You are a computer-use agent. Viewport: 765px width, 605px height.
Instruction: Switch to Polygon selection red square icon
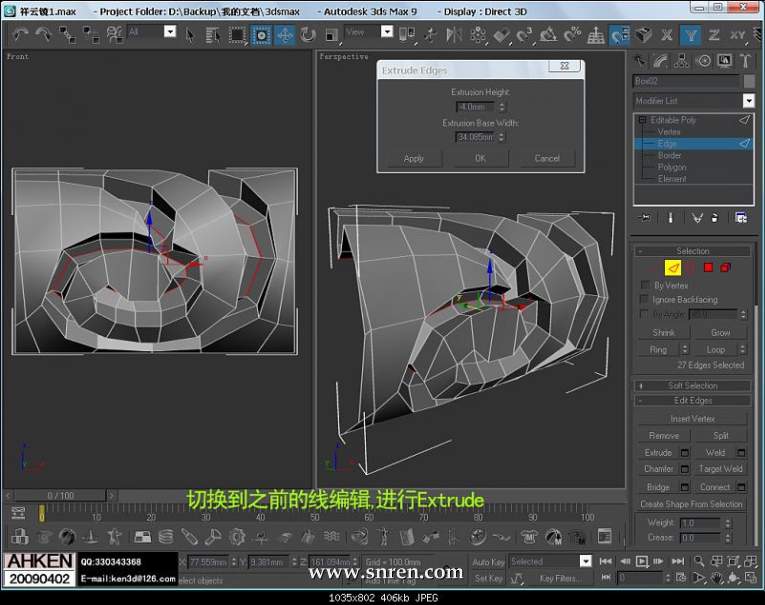point(708,267)
